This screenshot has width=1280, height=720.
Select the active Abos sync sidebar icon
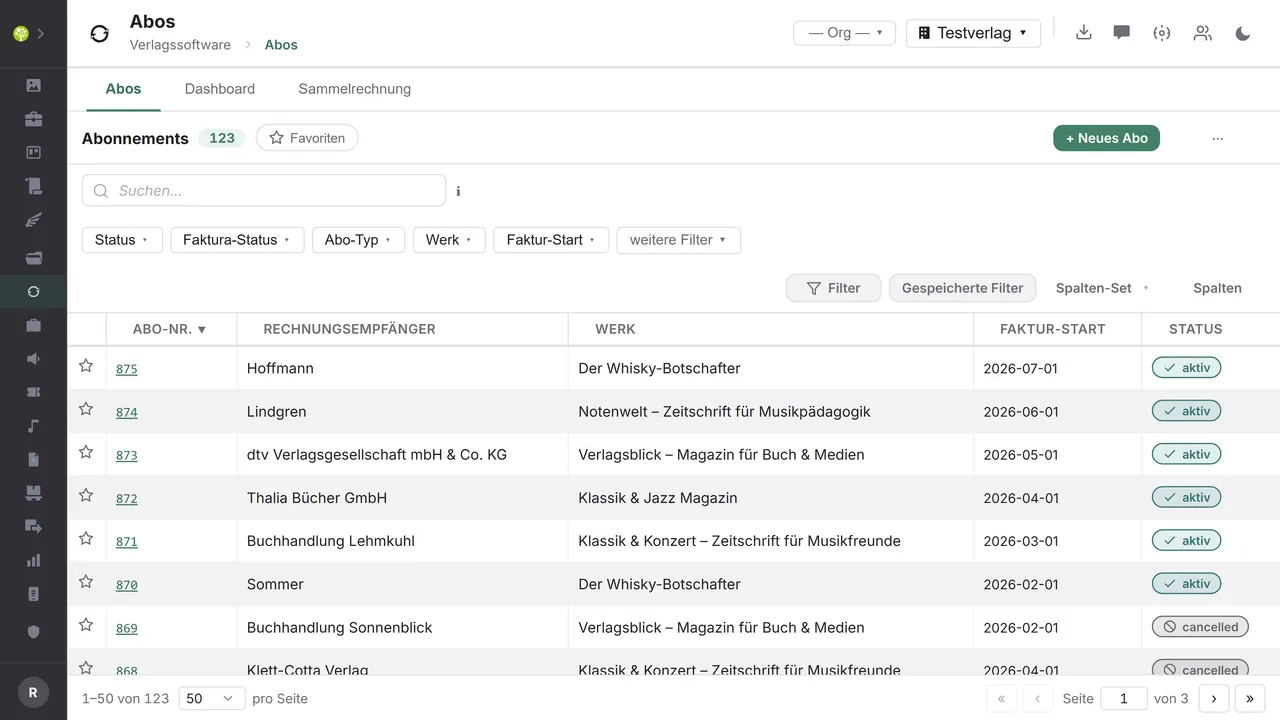click(x=33, y=292)
